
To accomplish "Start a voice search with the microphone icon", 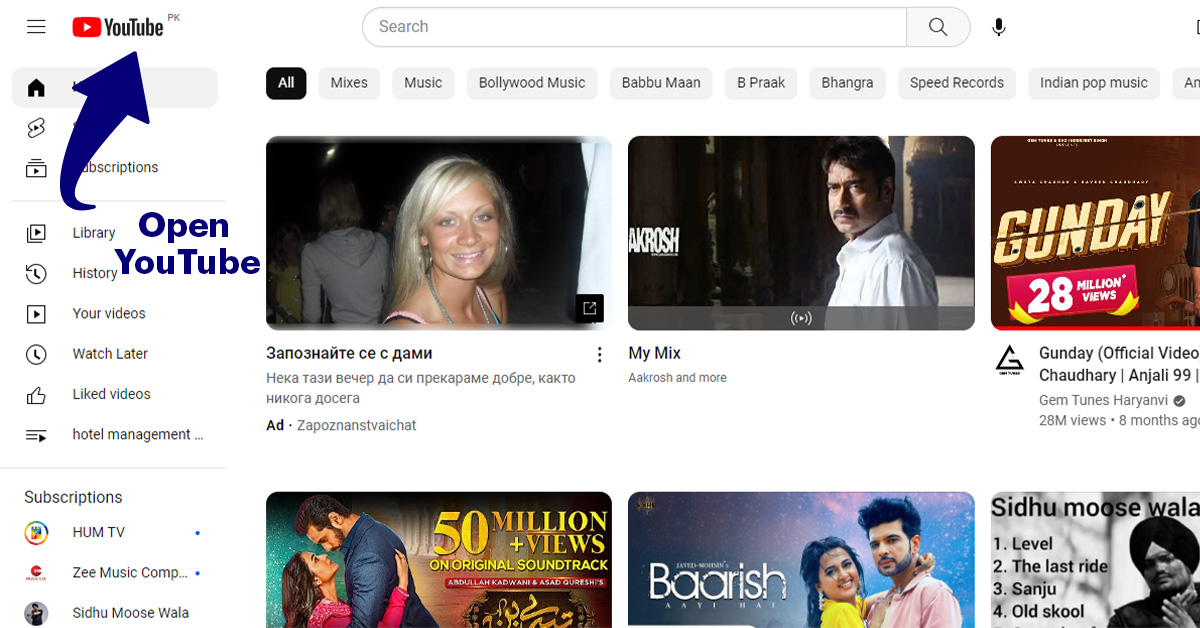I will [x=998, y=27].
